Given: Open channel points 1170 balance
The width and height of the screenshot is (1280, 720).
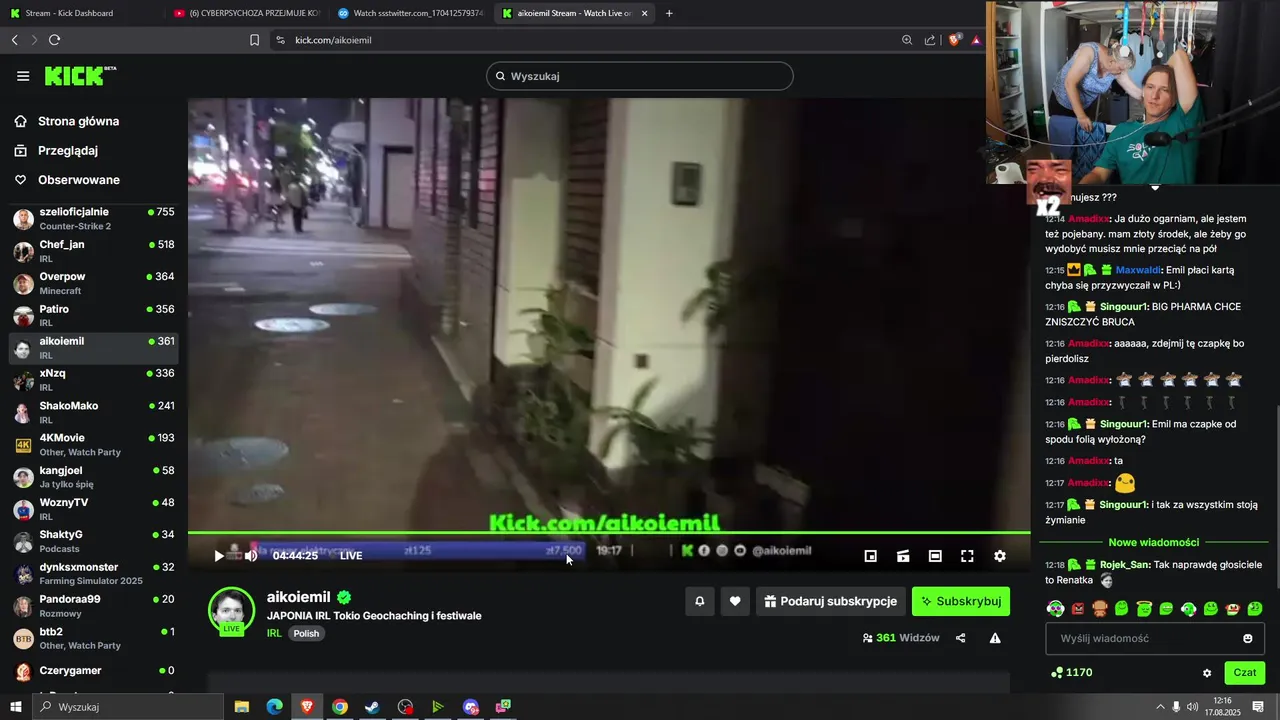Looking at the screenshot, I should (1072, 673).
